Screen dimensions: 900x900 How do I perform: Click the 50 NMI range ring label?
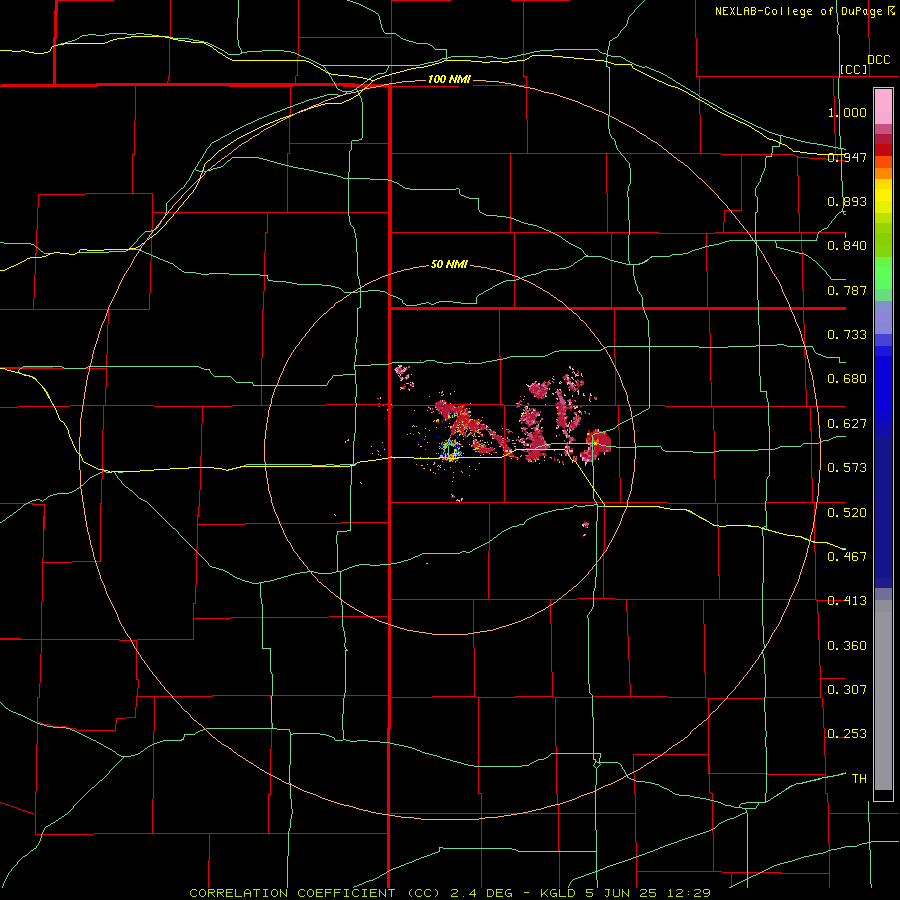(x=449, y=264)
